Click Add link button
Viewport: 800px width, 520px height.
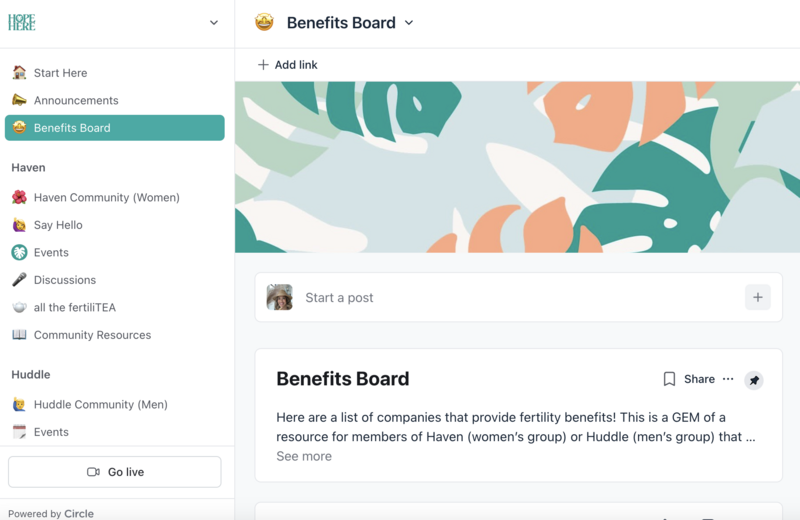click(288, 65)
